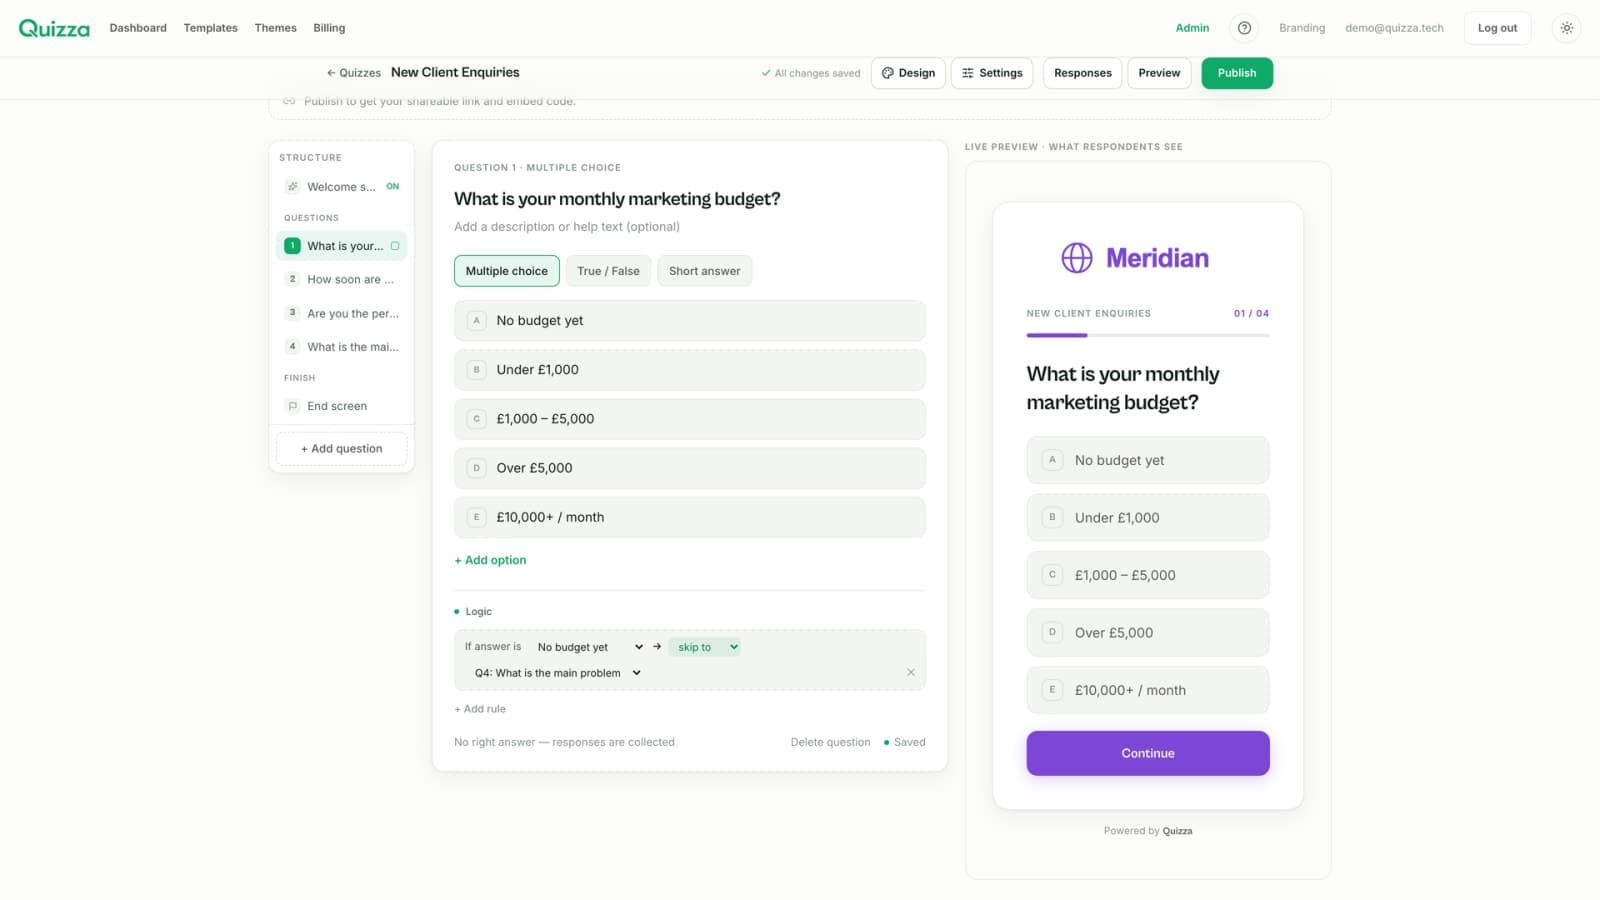The image size is (1600, 900).
Task: Choose 'Over £5,000' in live preview
Action: point(1148,633)
